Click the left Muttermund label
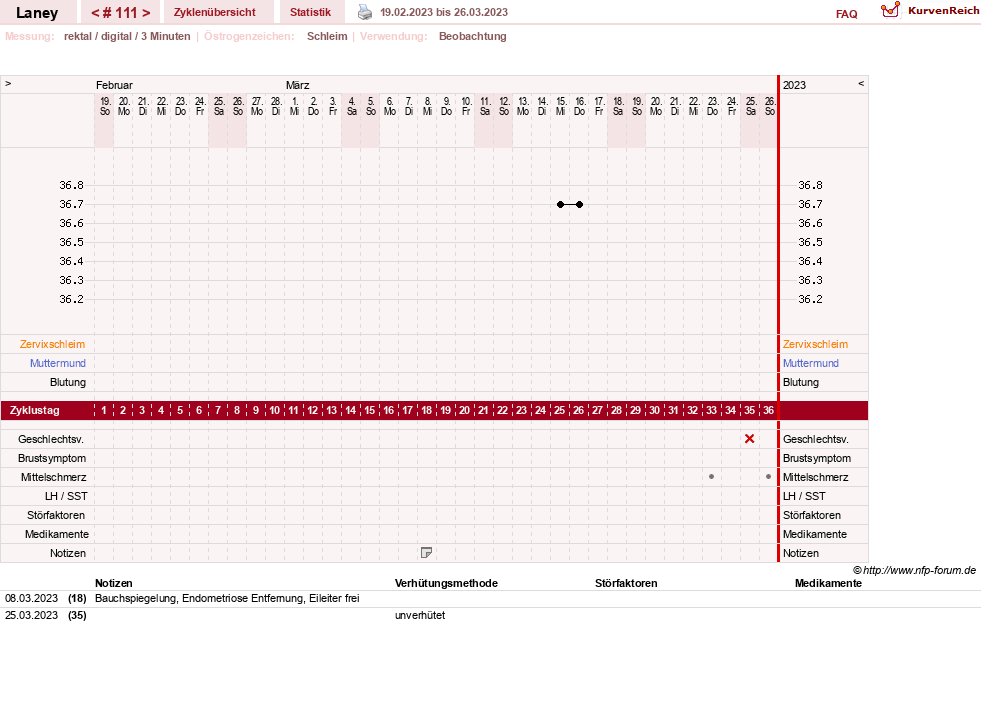981x722 pixels. (58, 363)
